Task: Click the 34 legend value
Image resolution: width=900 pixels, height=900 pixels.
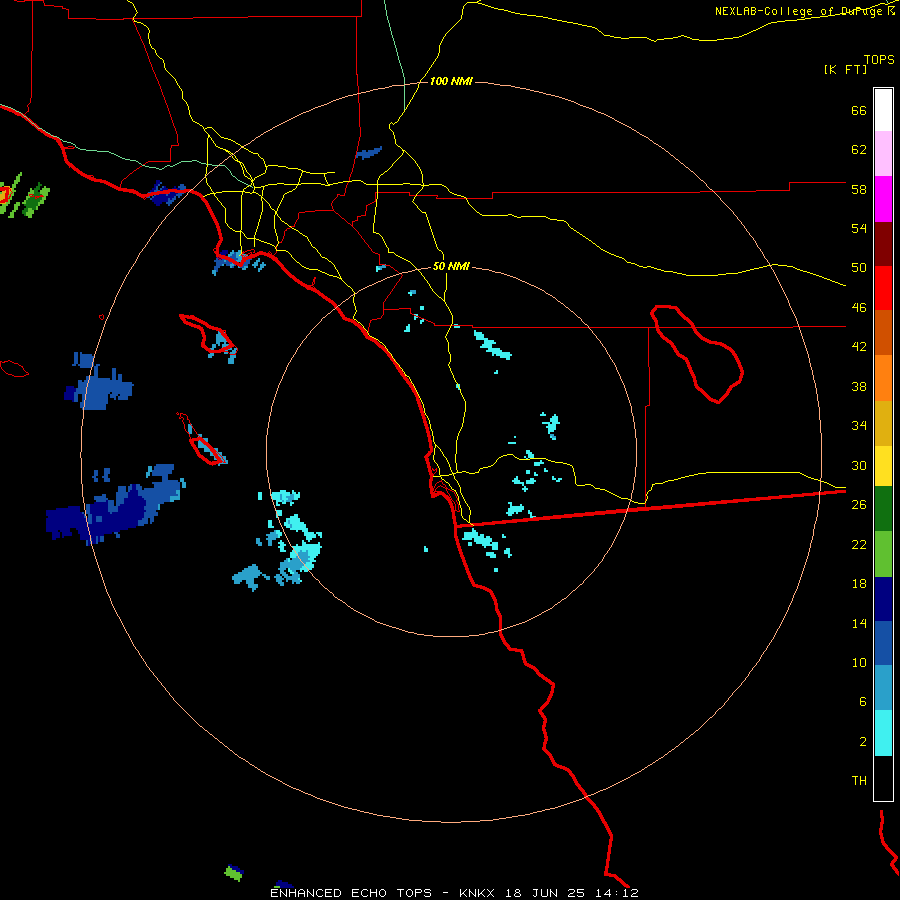Action: tap(859, 425)
